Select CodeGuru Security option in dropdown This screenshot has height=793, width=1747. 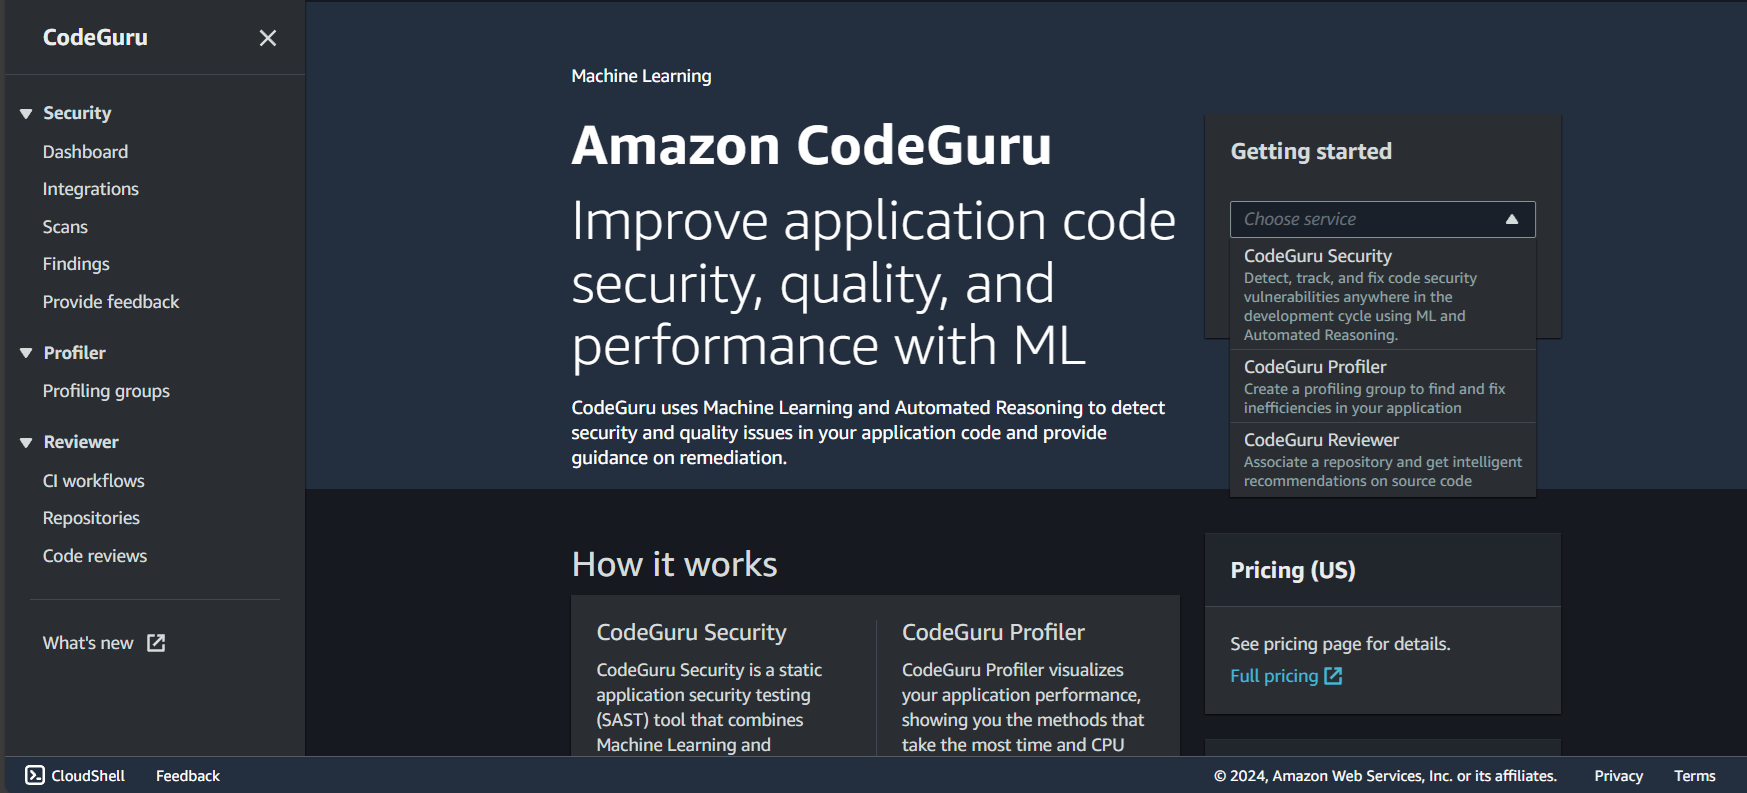point(1382,294)
